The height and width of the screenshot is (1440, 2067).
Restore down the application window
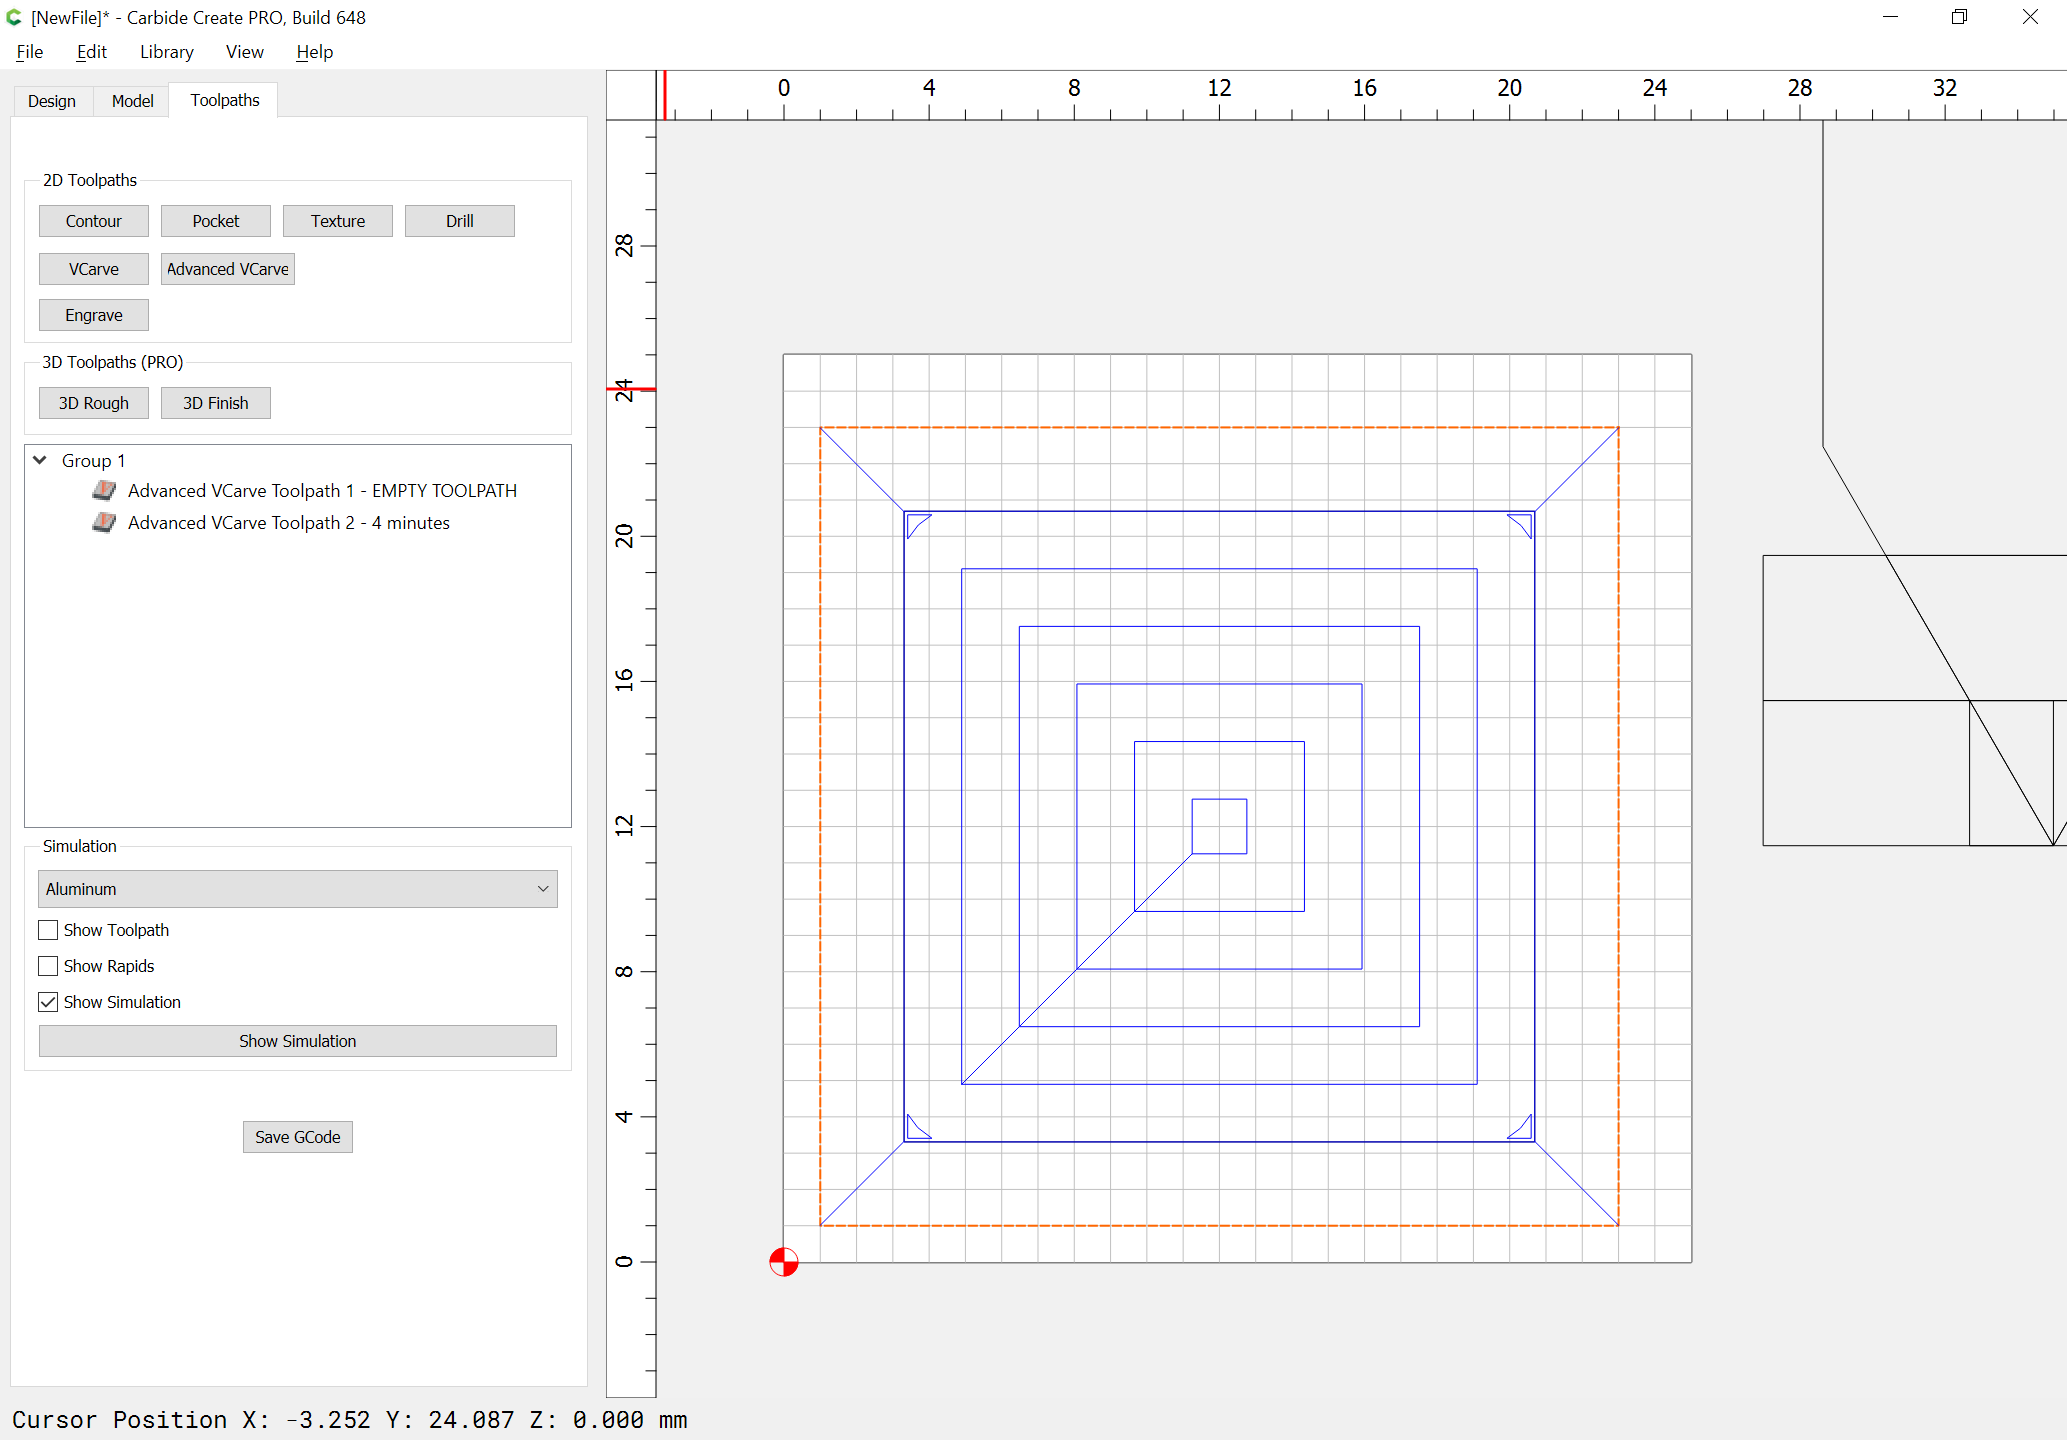(1960, 17)
